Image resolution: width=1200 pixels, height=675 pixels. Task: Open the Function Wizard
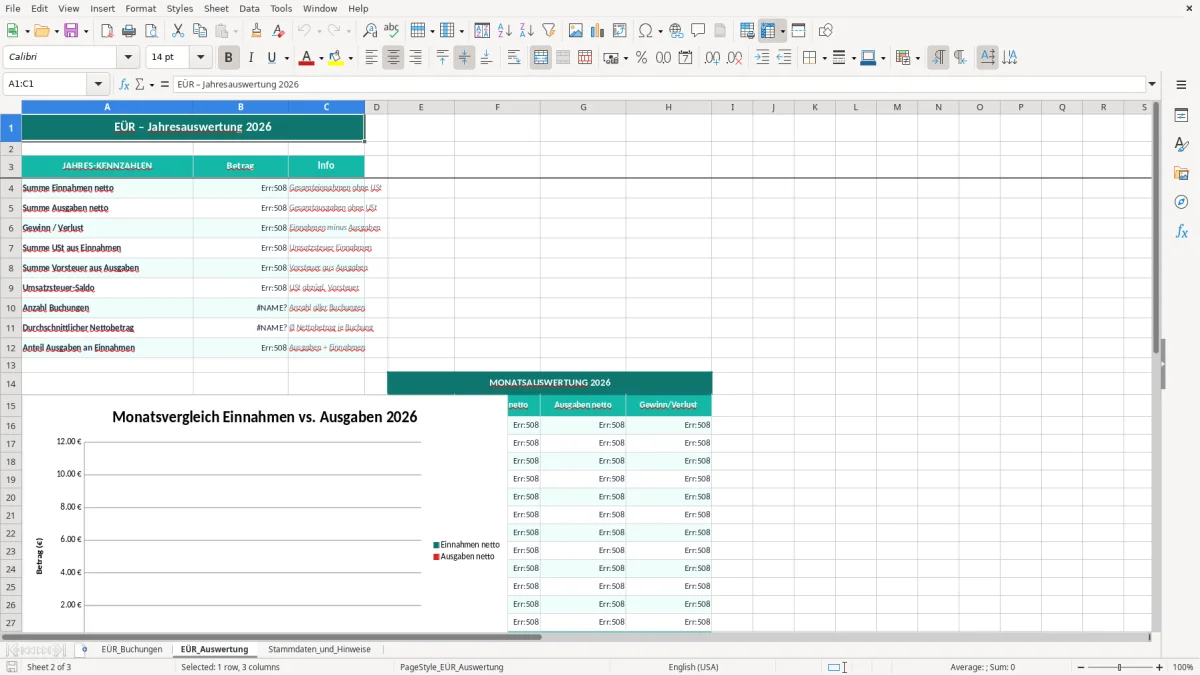click(x=124, y=84)
